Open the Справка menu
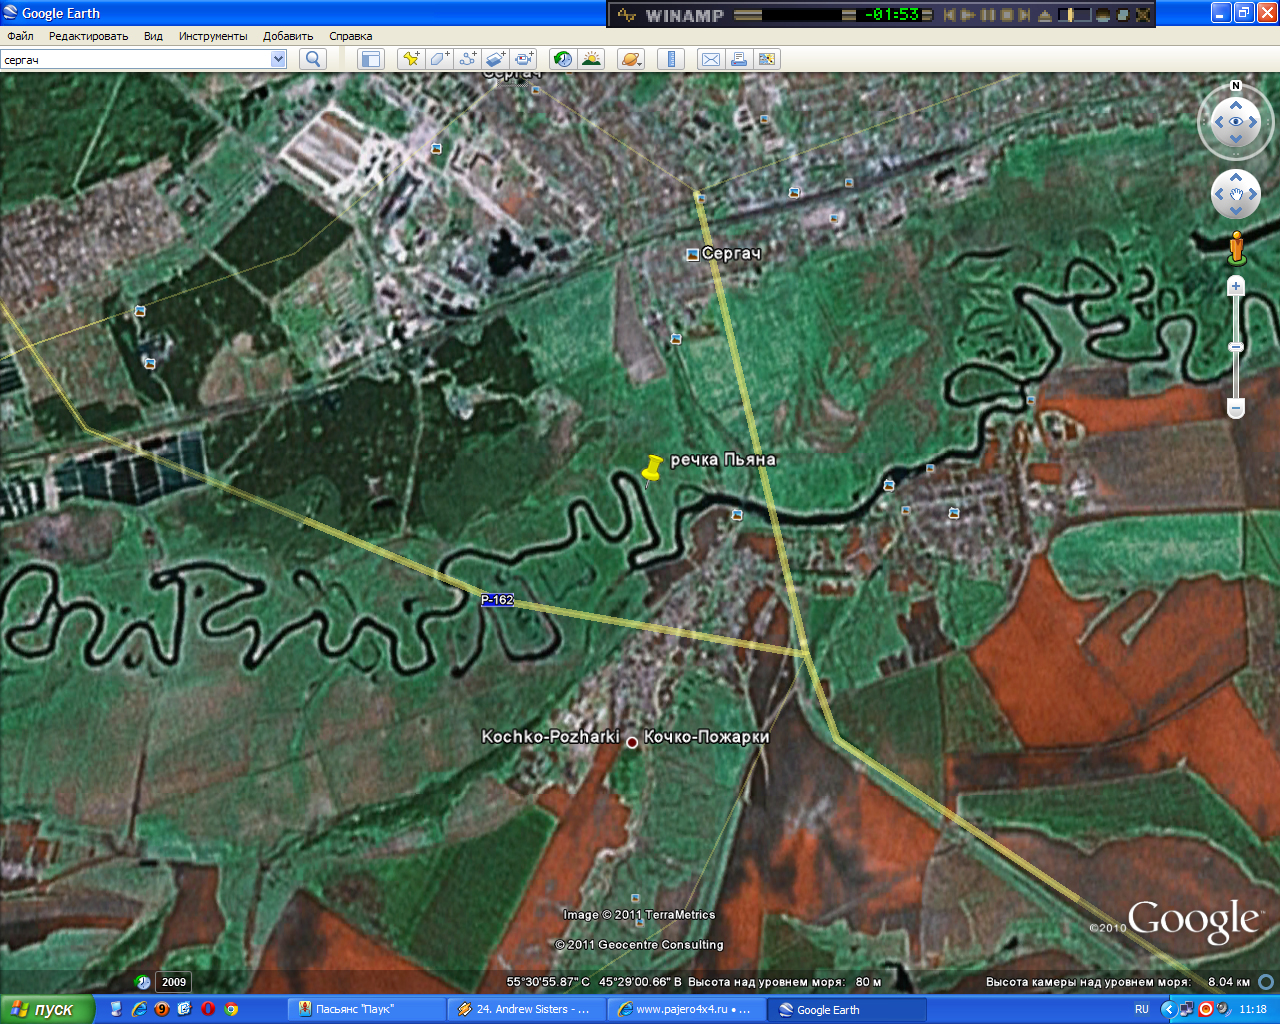The width and height of the screenshot is (1280, 1024). click(x=351, y=36)
